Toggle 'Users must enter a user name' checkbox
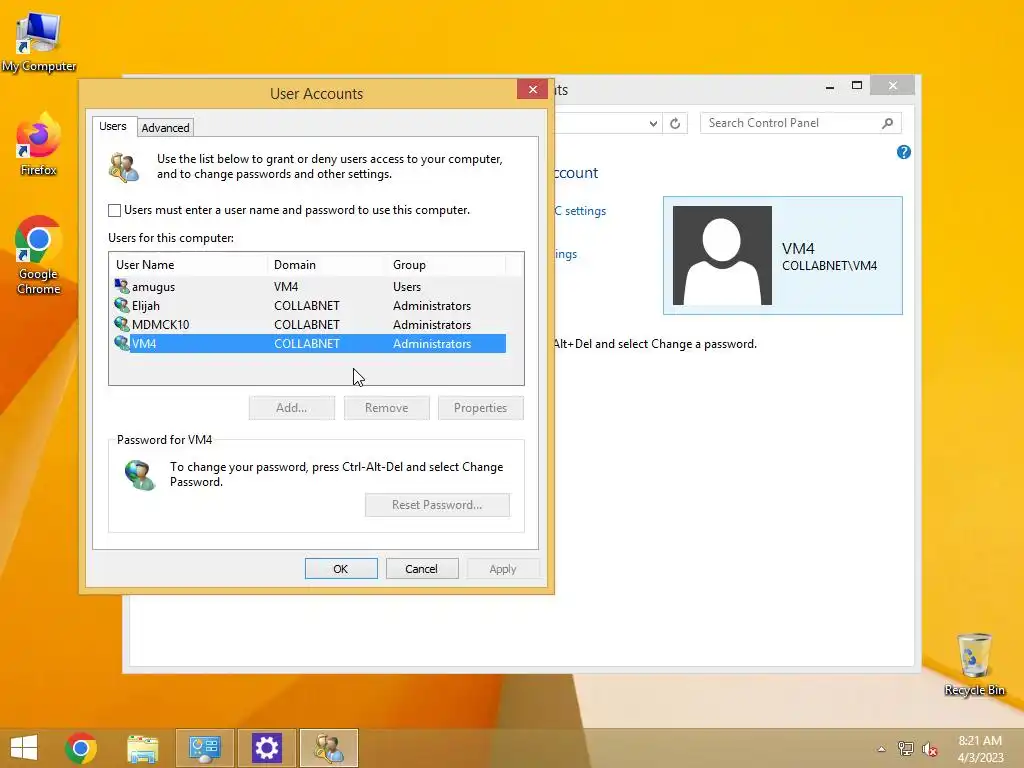The height and width of the screenshot is (768, 1024). [x=114, y=210]
